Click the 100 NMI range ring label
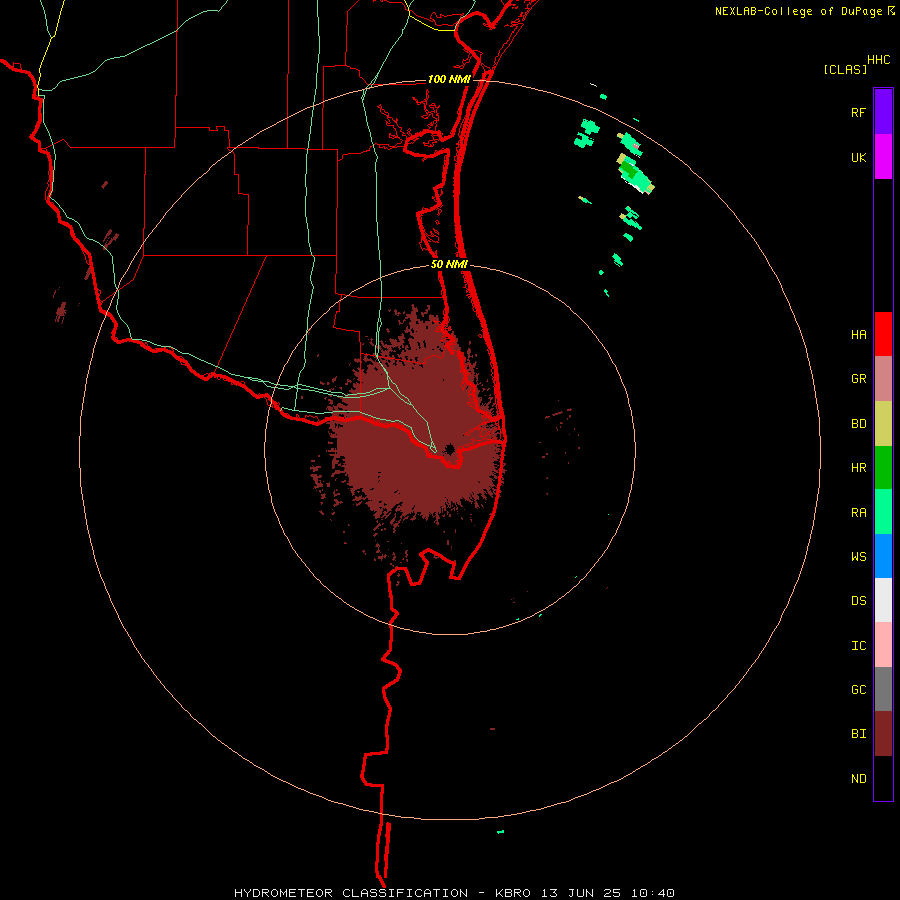Screen dimensions: 900x900 (449, 79)
